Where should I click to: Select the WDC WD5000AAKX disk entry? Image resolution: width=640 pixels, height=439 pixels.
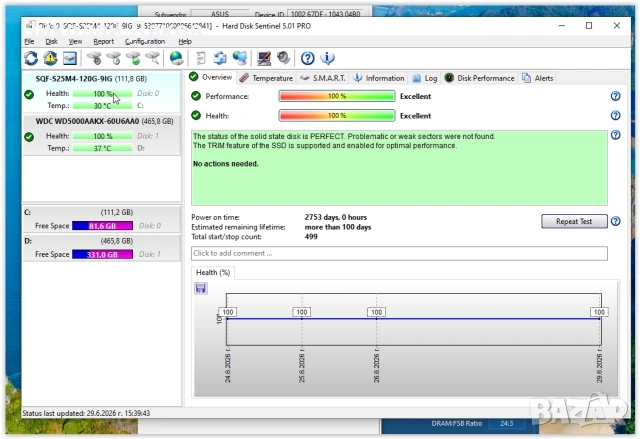(x=102, y=135)
